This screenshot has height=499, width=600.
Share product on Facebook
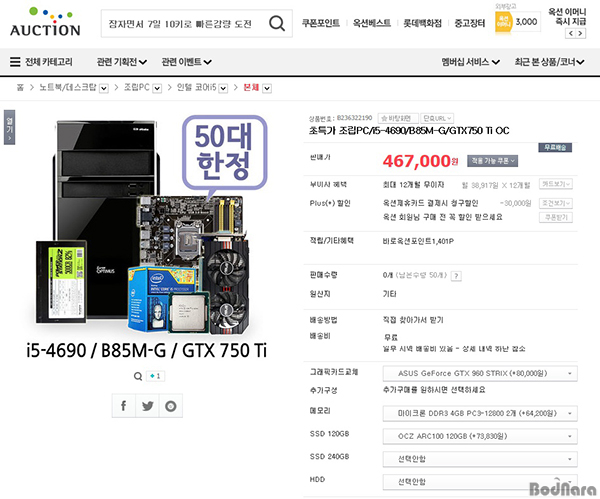(124, 406)
